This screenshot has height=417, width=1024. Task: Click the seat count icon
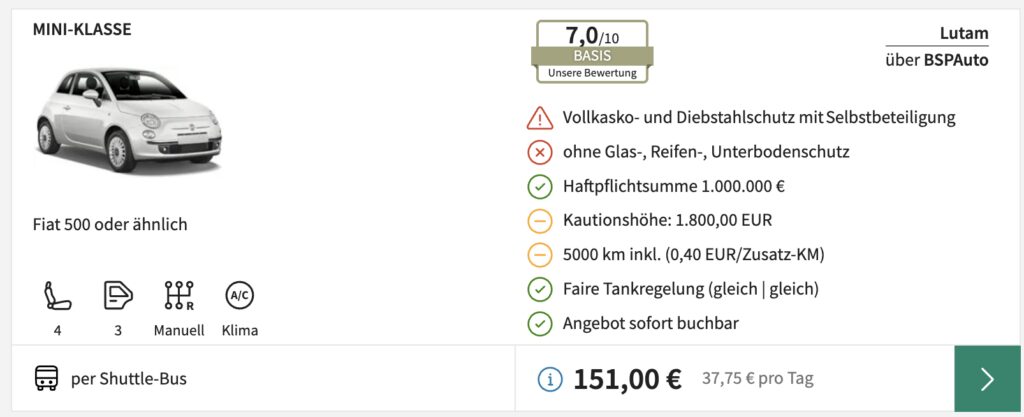tap(57, 296)
